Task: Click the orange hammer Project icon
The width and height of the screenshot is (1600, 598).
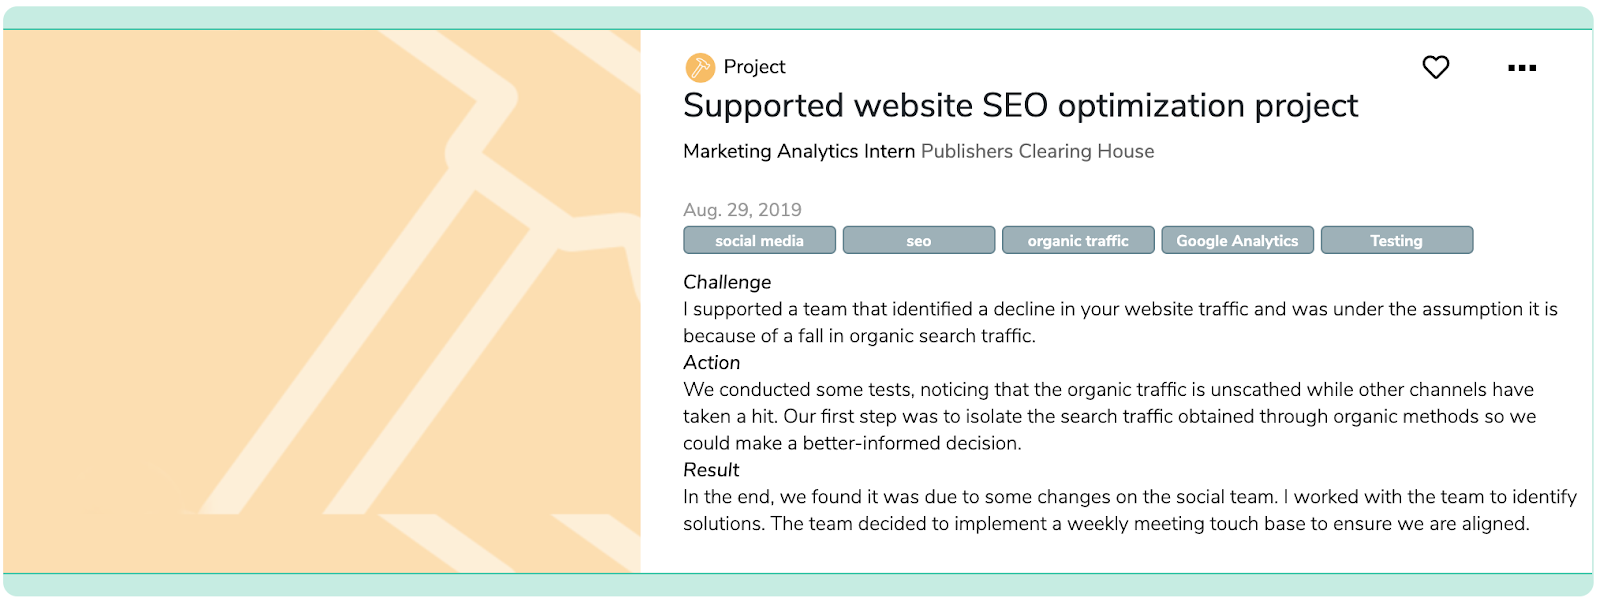Action: coord(700,67)
